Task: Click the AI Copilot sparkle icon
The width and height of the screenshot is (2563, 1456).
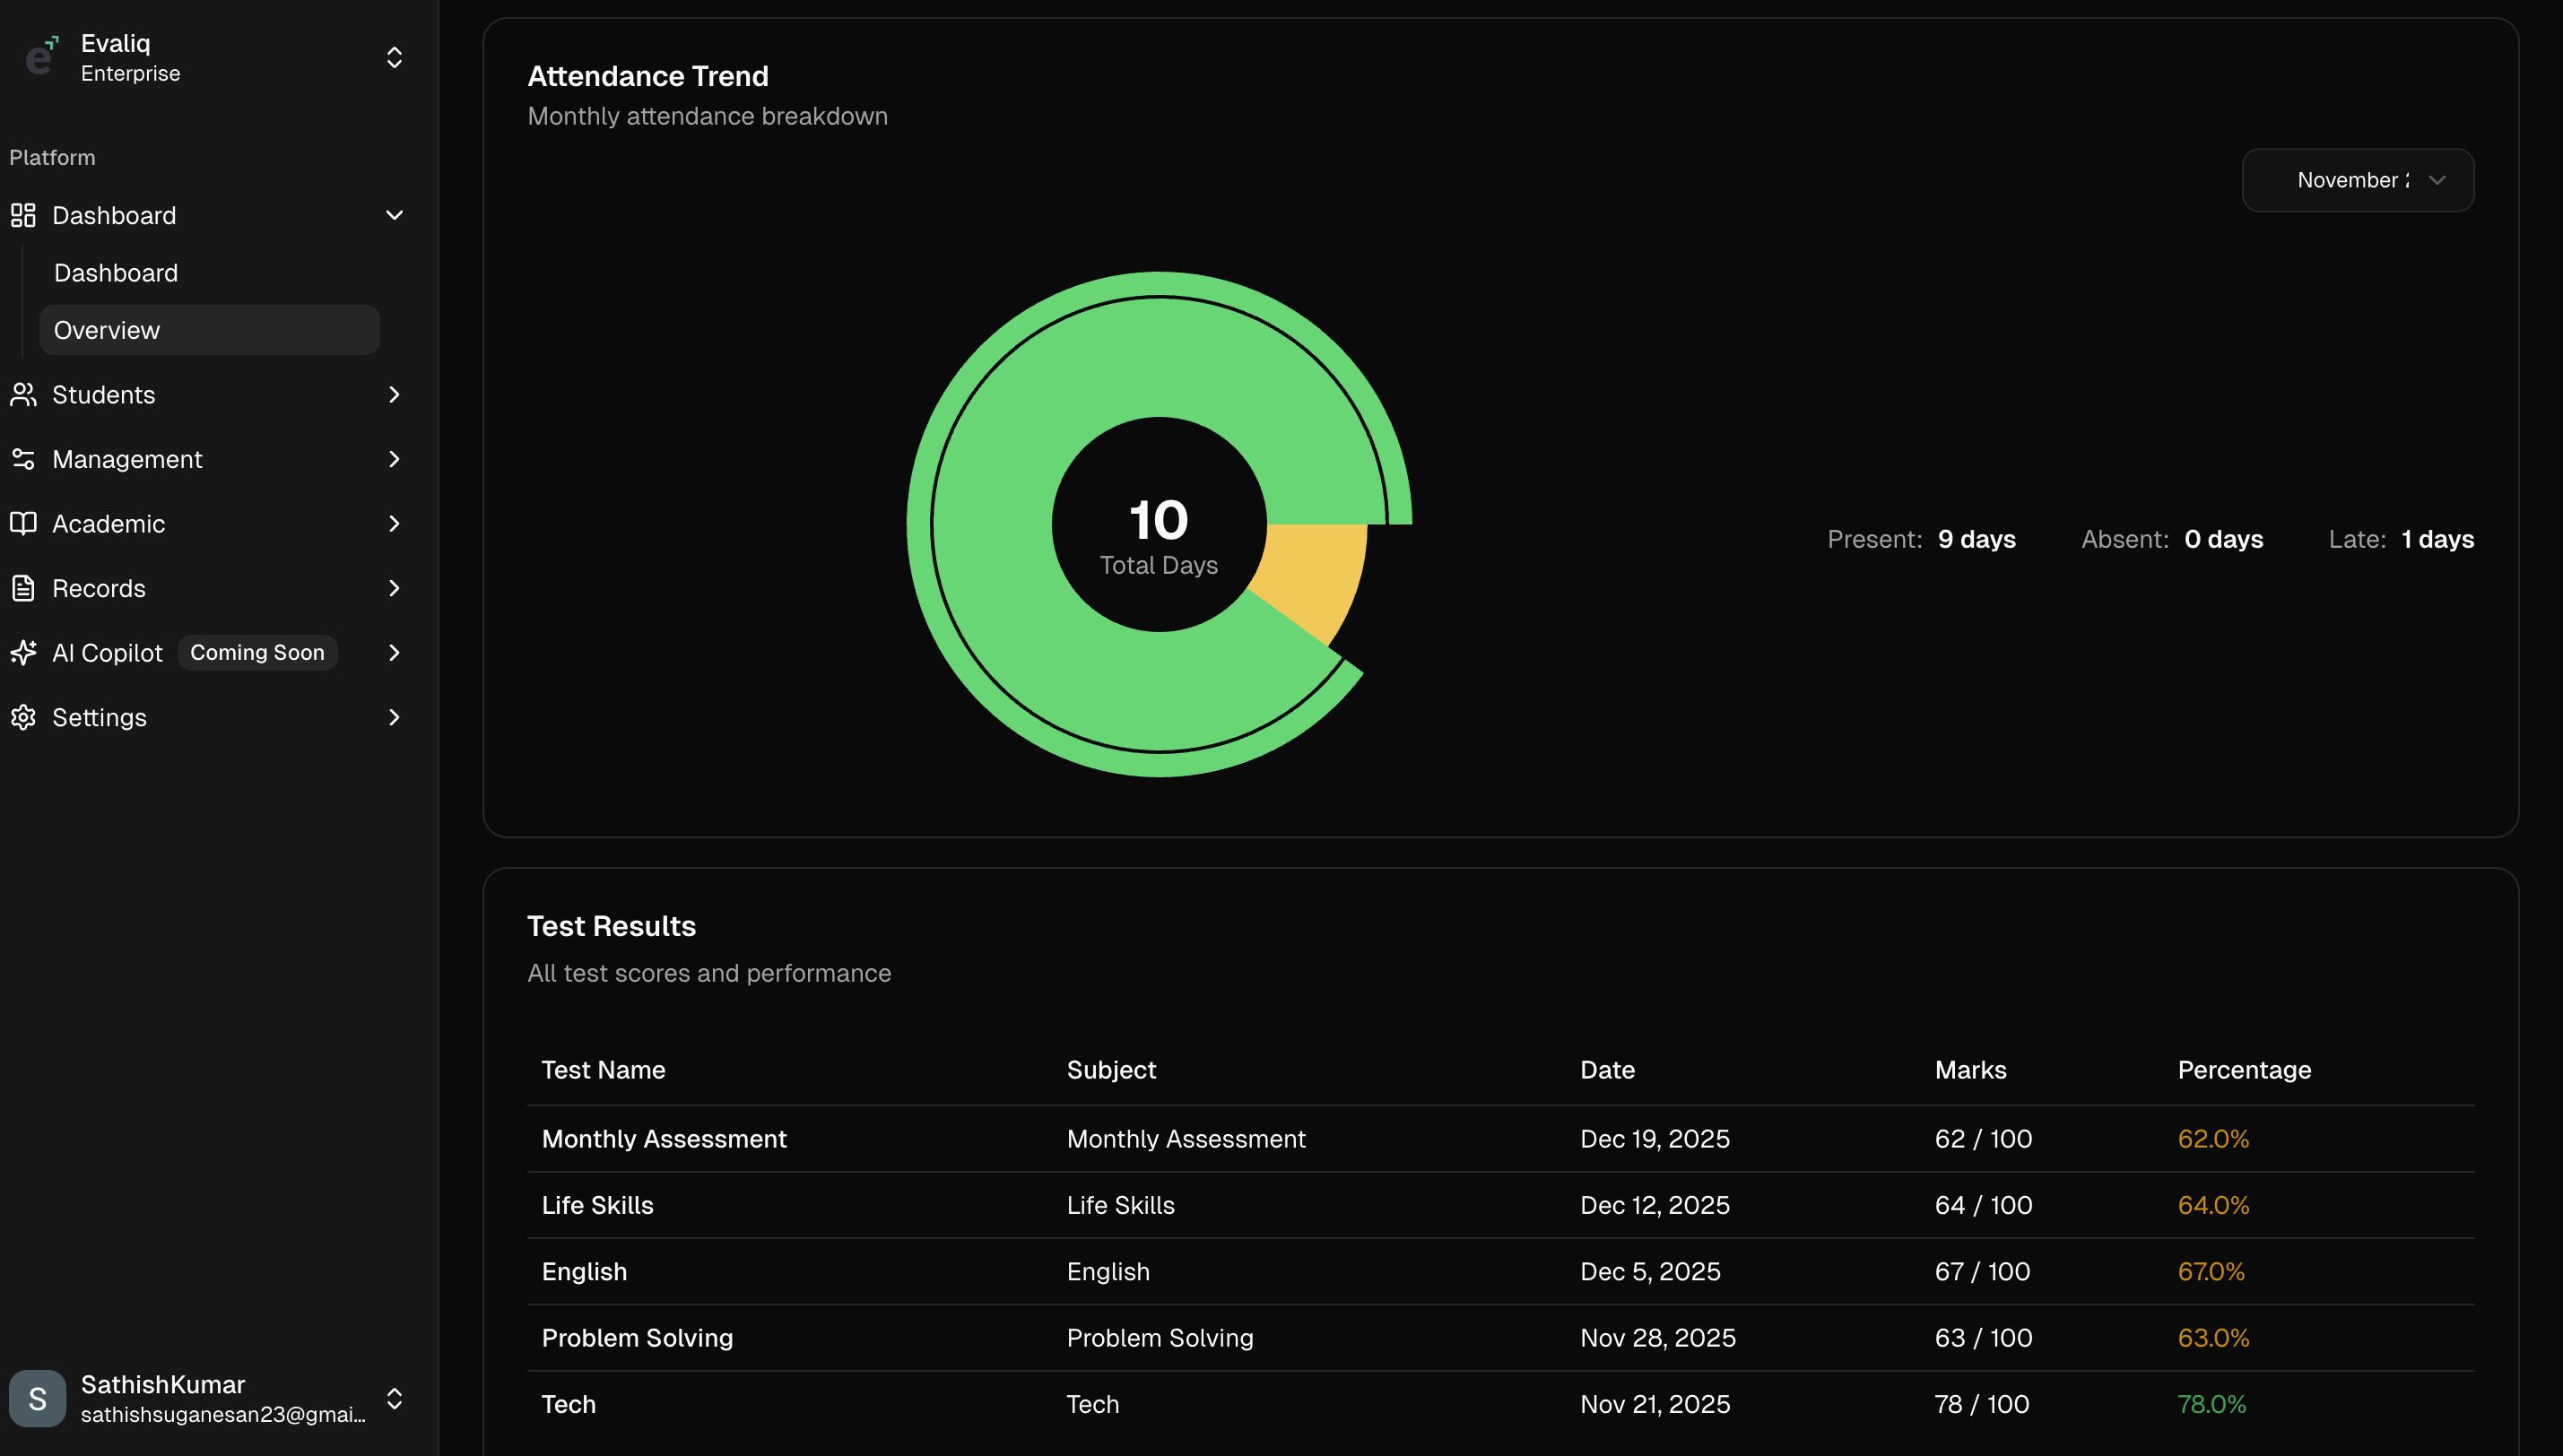Action: coord(23,653)
